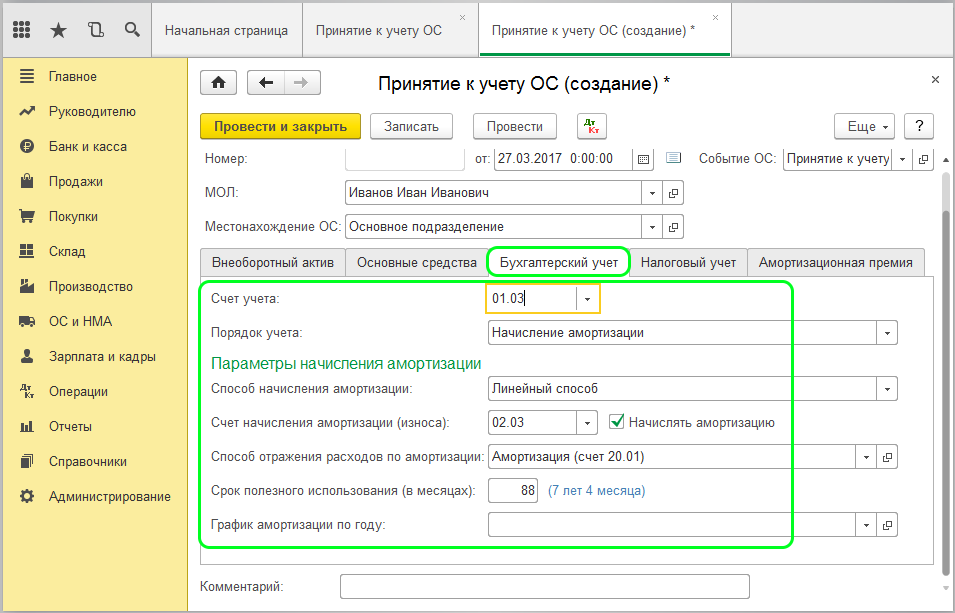Click the search magnifier icon
Viewport: 955px width, 613px height.
click(132, 30)
